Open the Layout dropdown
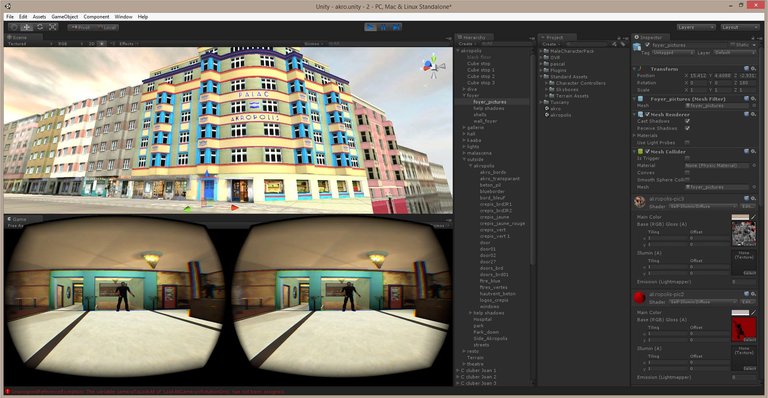The width and height of the screenshot is (768, 398). (x=740, y=27)
